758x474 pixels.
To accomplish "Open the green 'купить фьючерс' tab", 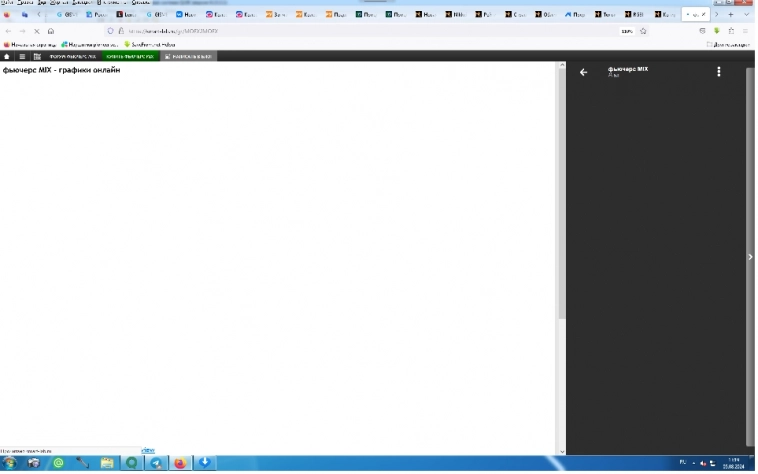I will coord(130,57).
